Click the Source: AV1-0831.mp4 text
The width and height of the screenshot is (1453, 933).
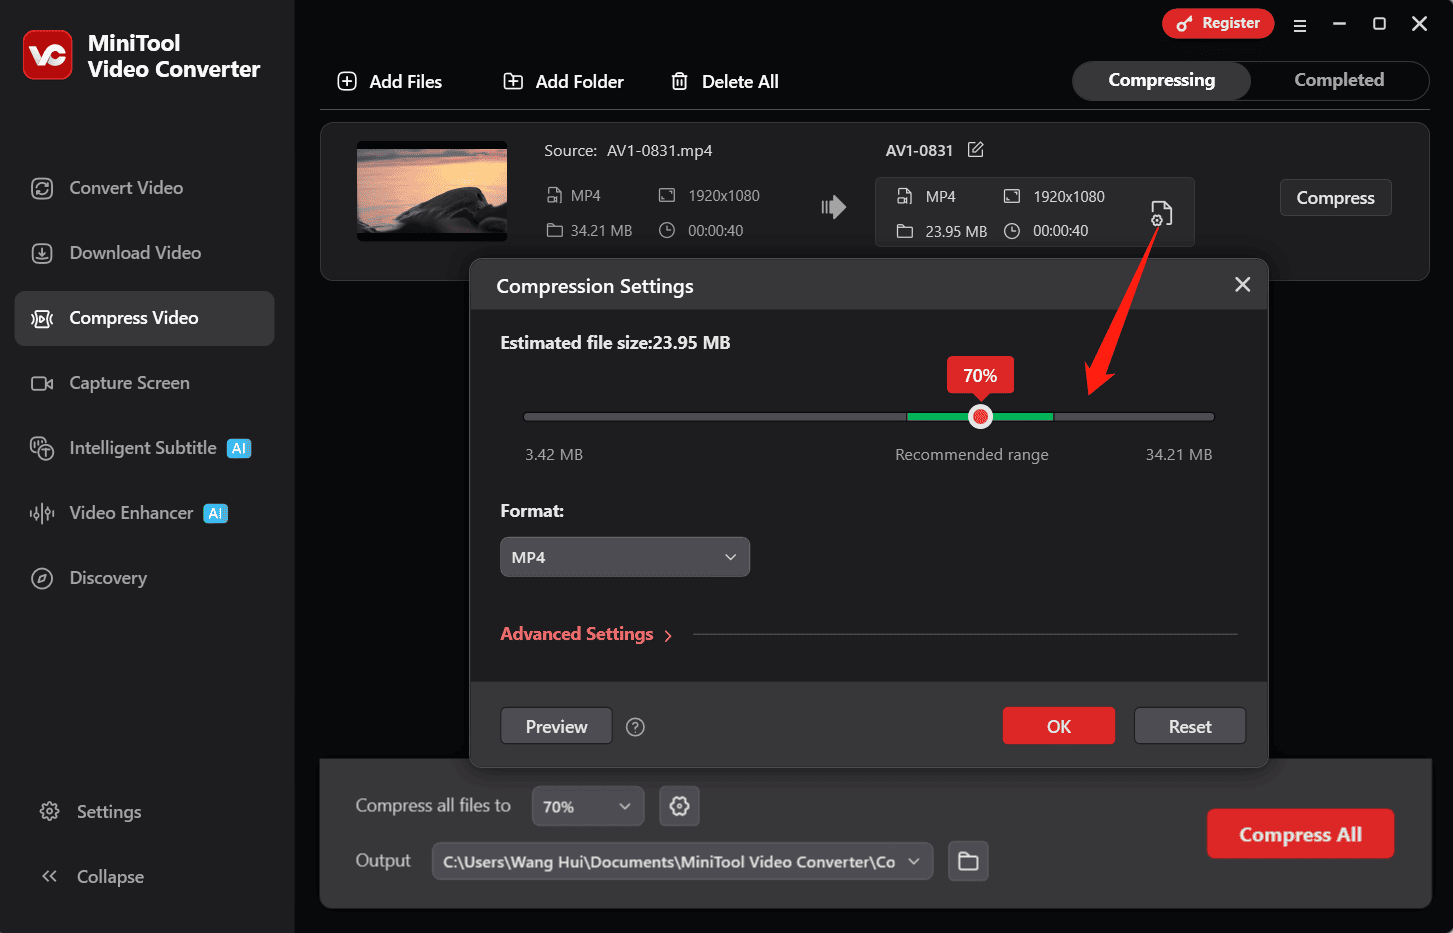click(x=628, y=151)
